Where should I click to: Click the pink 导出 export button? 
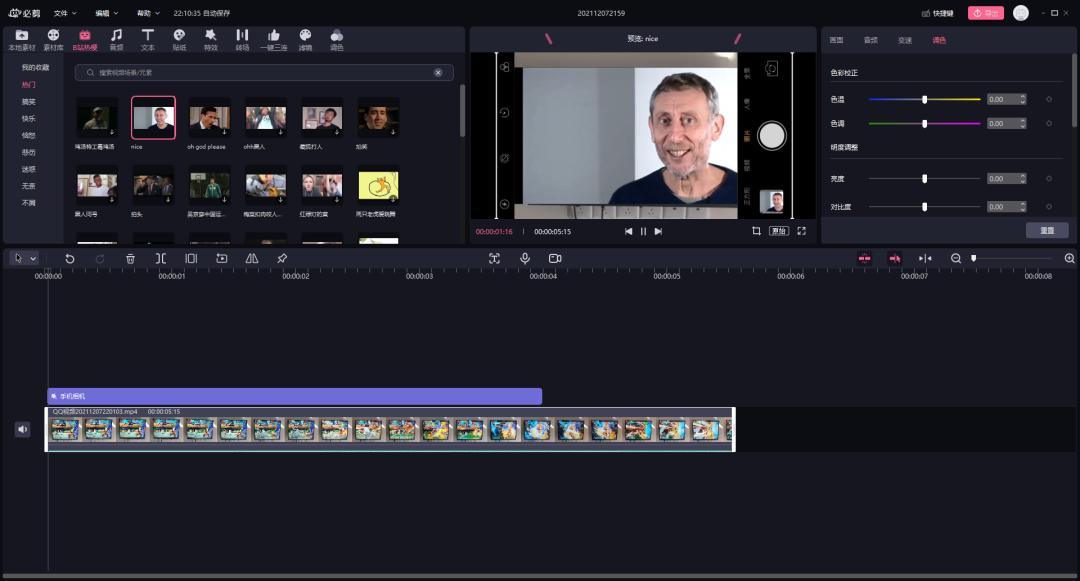point(984,14)
